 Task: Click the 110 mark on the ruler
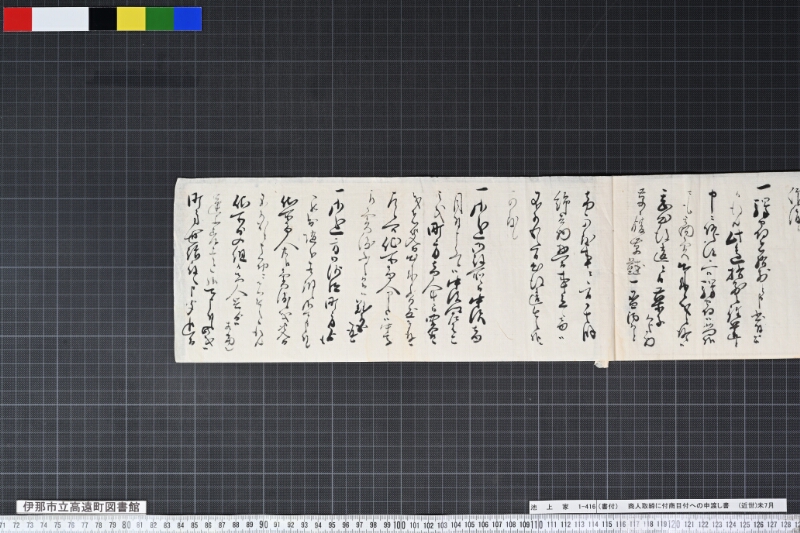(537, 525)
